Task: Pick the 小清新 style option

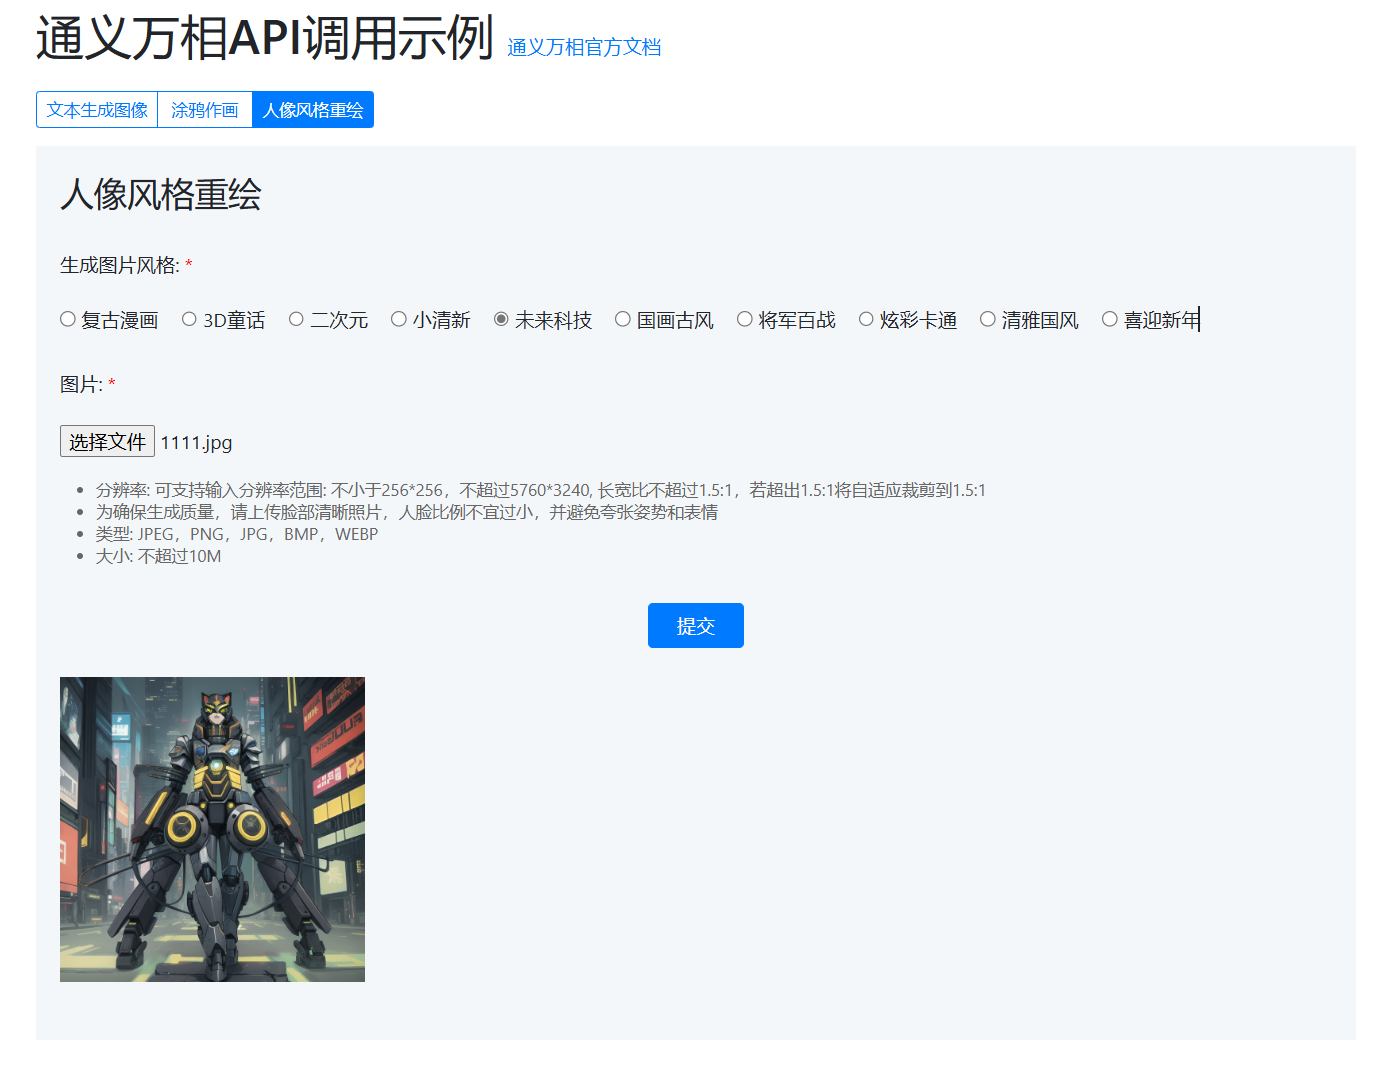Action: (399, 319)
